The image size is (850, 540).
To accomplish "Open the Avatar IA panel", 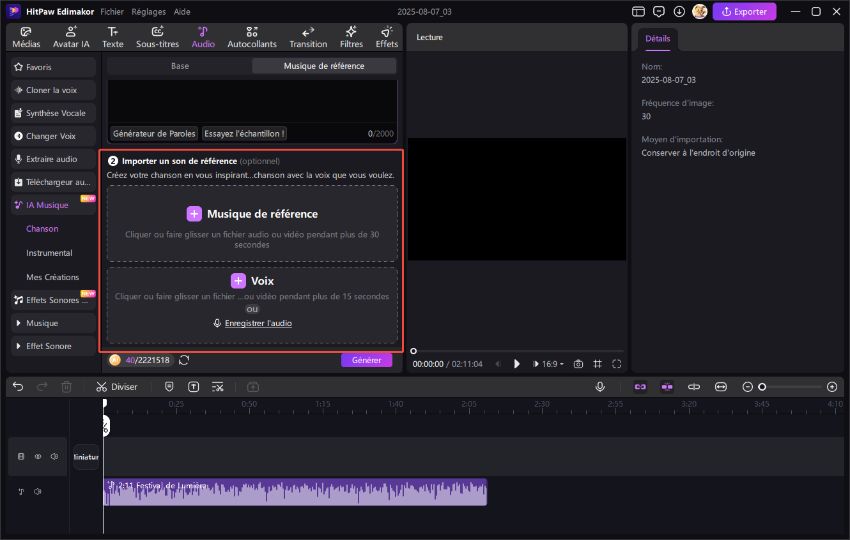I will 71,37.
